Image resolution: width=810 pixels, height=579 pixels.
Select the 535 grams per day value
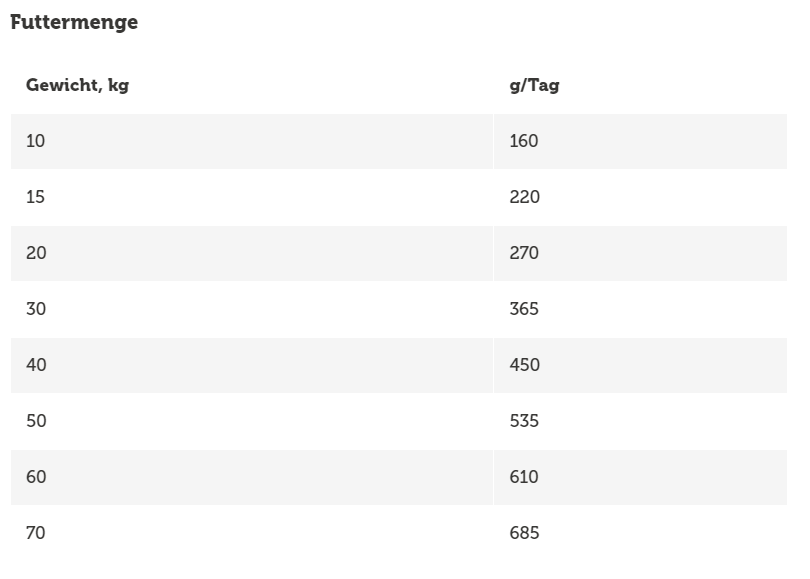click(x=524, y=421)
